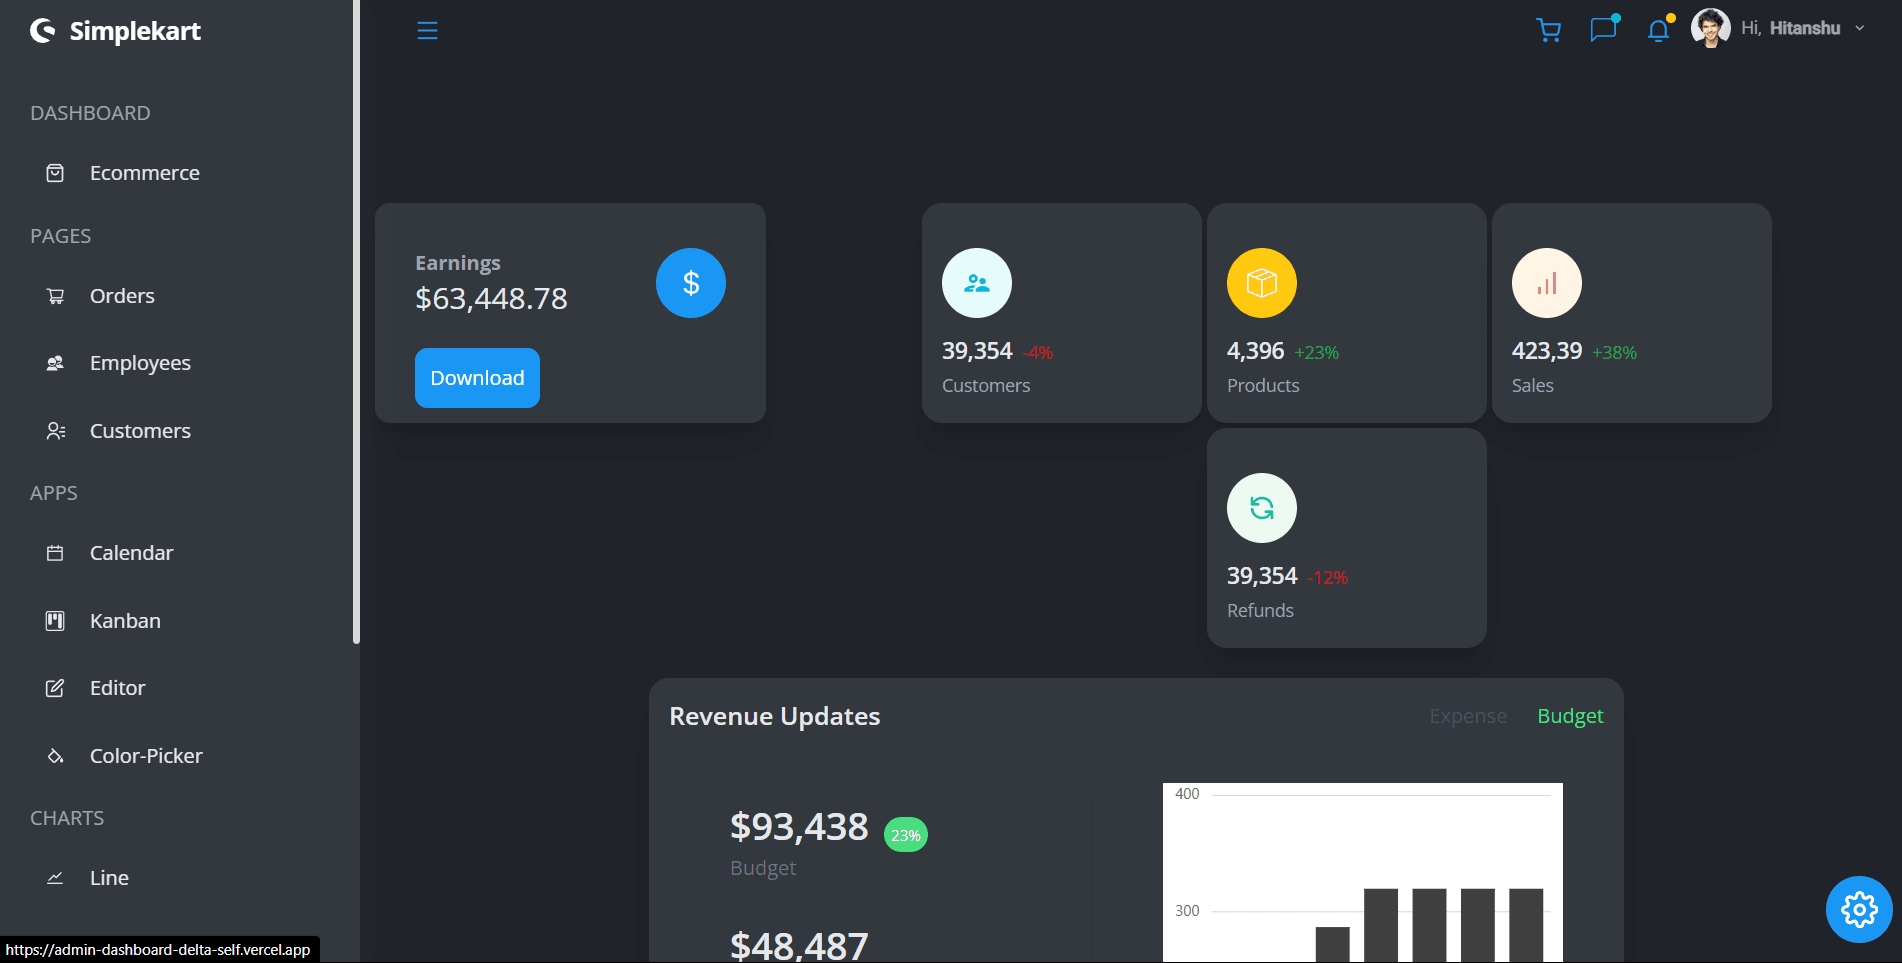This screenshot has width=1902, height=963.
Task: Click the Revenue Updates heading
Action: click(x=775, y=716)
